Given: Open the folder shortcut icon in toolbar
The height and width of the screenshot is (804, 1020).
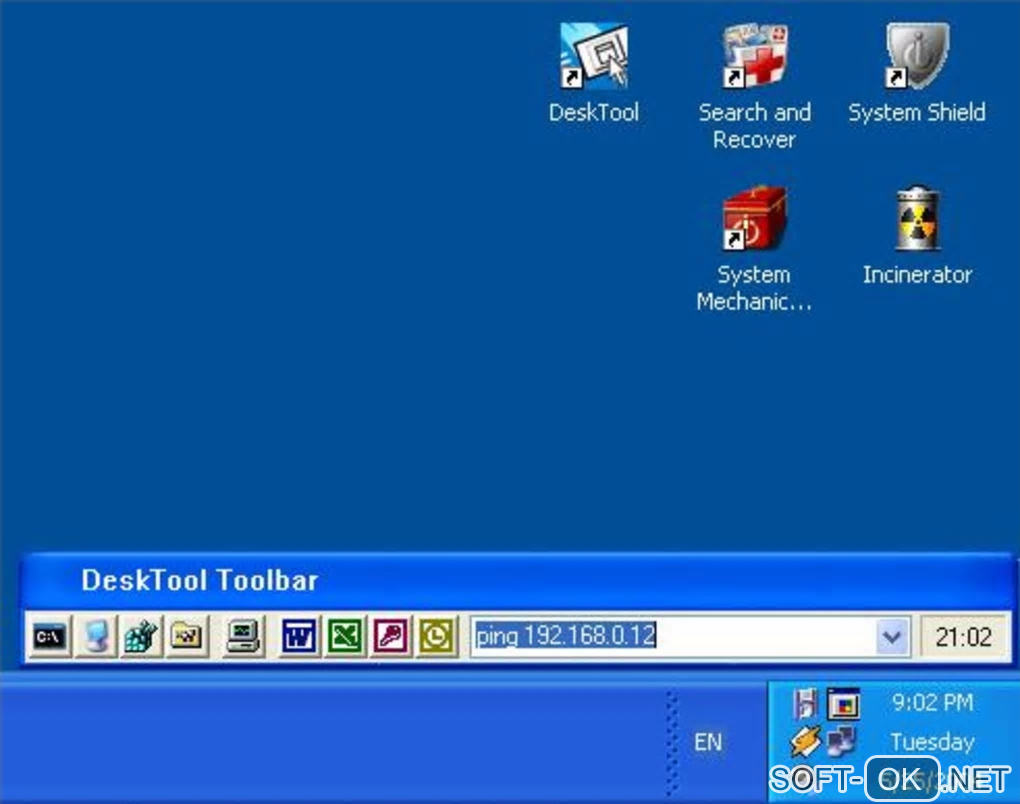Looking at the screenshot, I should point(187,637).
